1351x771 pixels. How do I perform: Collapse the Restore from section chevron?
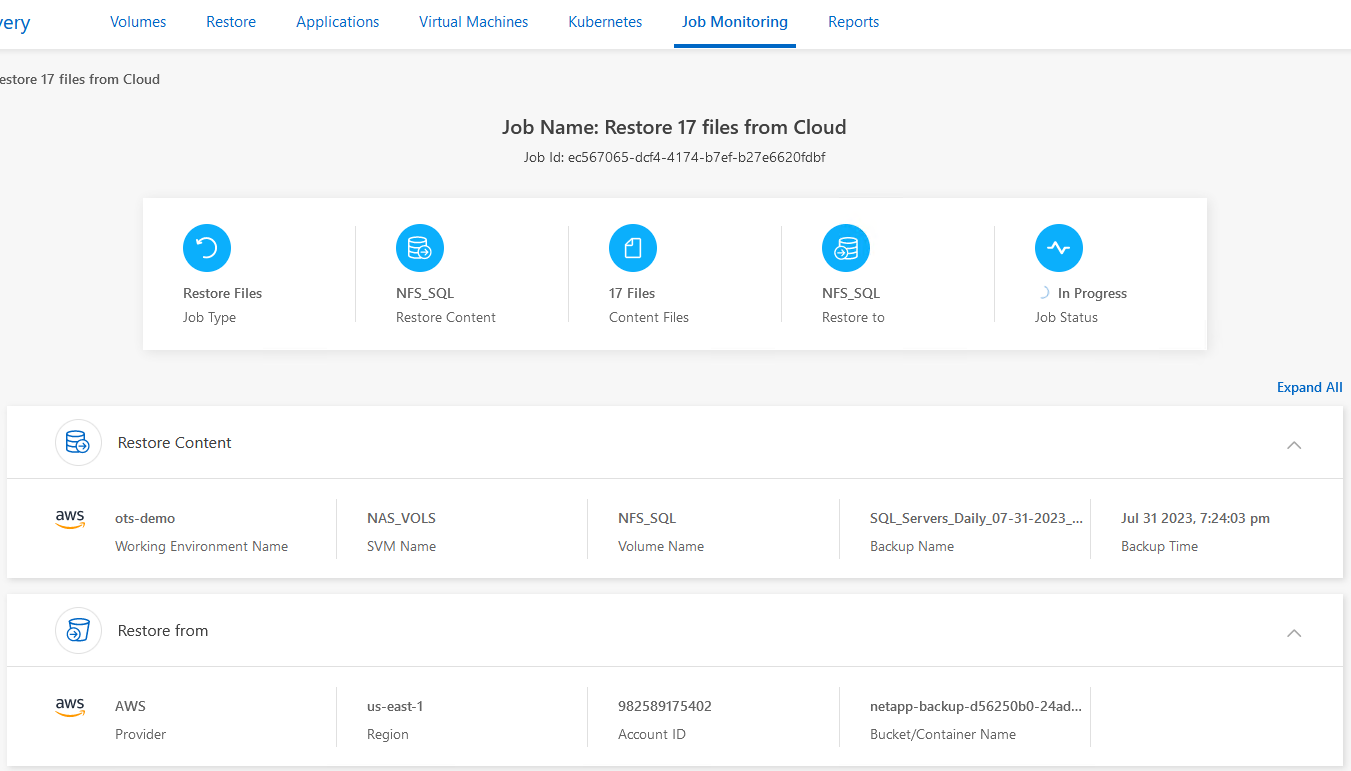click(1294, 632)
